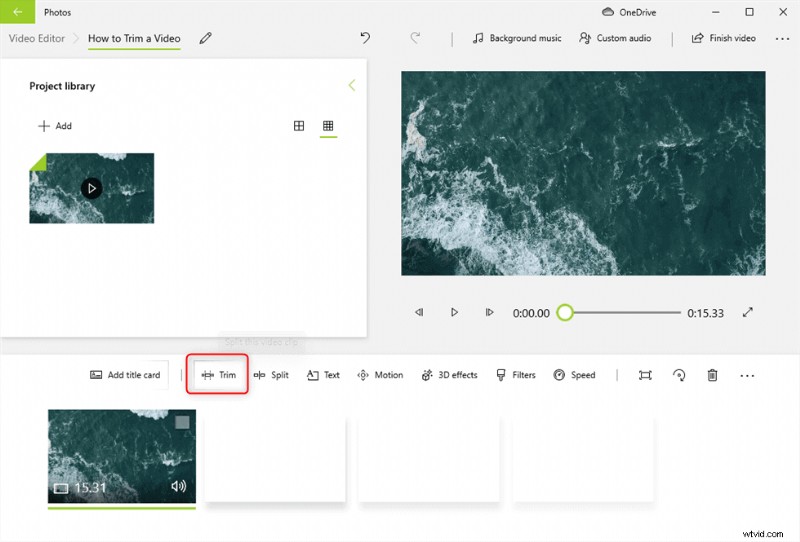Open OneDrive from the title bar
This screenshot has height=542, width=800.
[629, 12]
